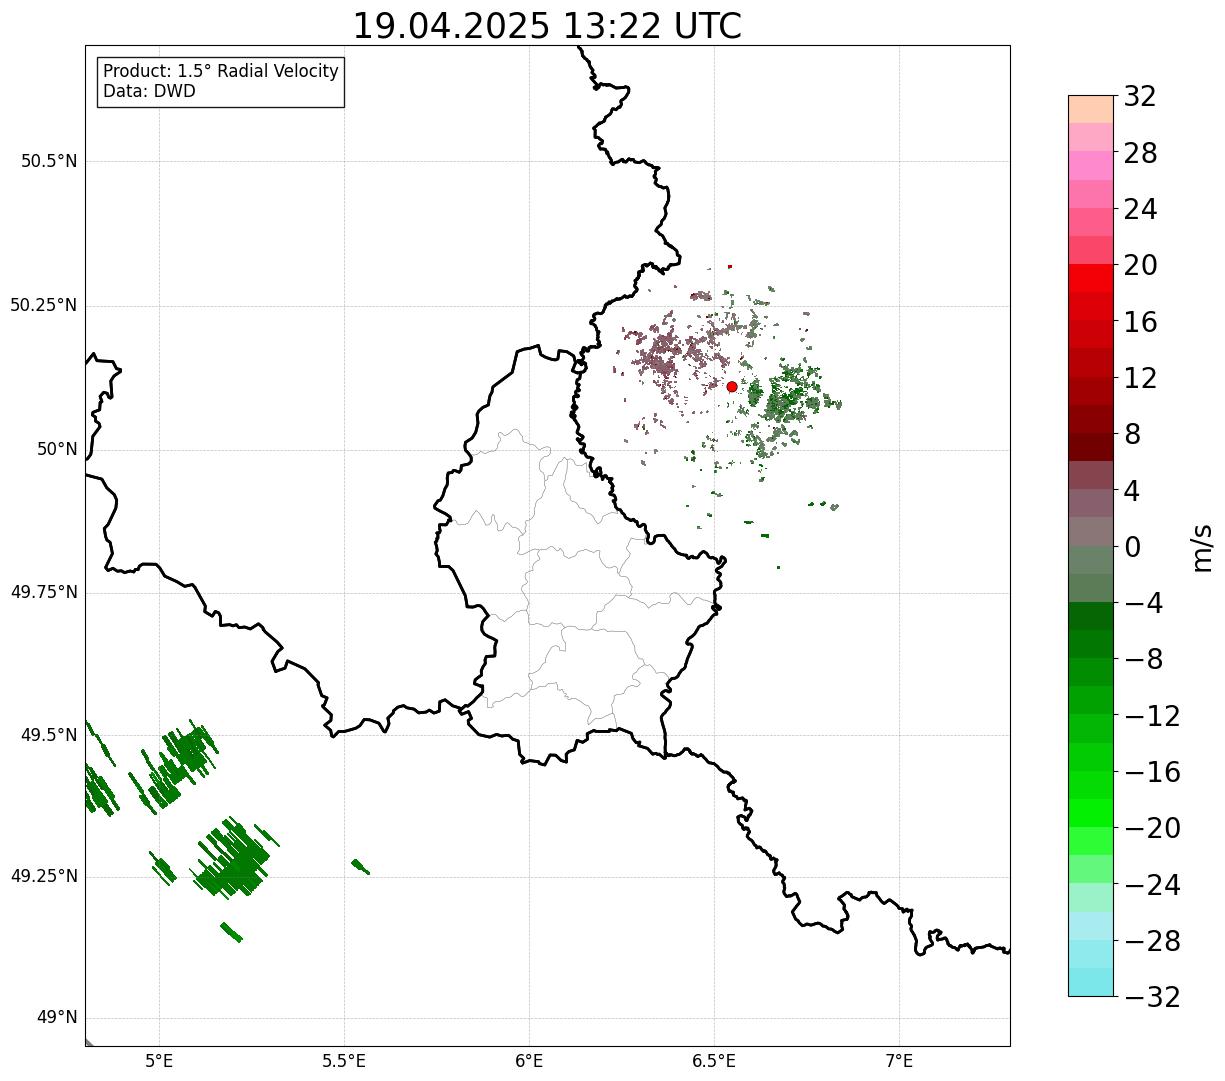Image resolution: width=1225 pixels, height=1081 pixels.
Task: Click the 49.5°N latitude label
Action: click(x=50, y=735)
